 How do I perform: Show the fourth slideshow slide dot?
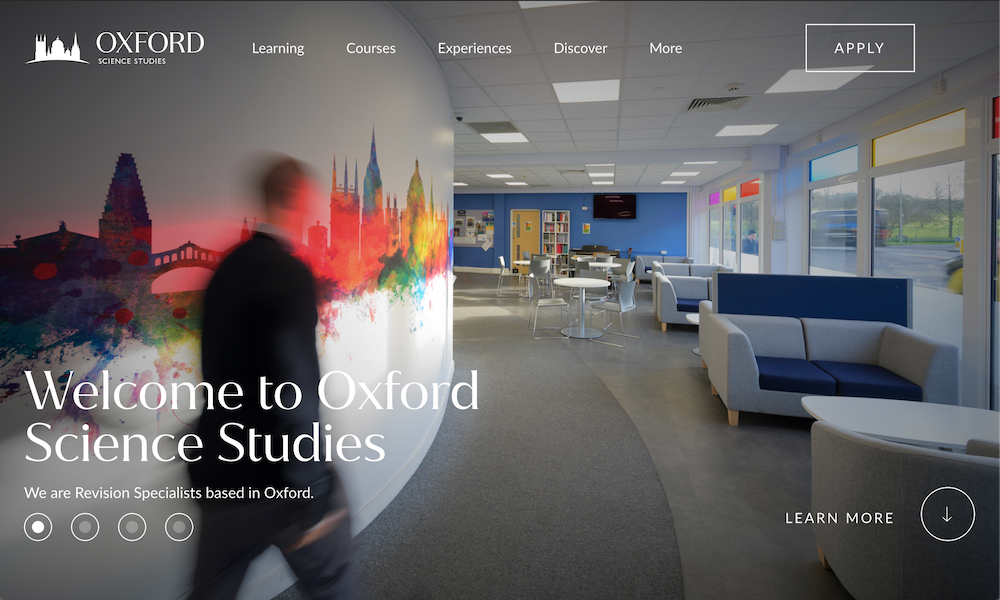[x=179, y=527]
